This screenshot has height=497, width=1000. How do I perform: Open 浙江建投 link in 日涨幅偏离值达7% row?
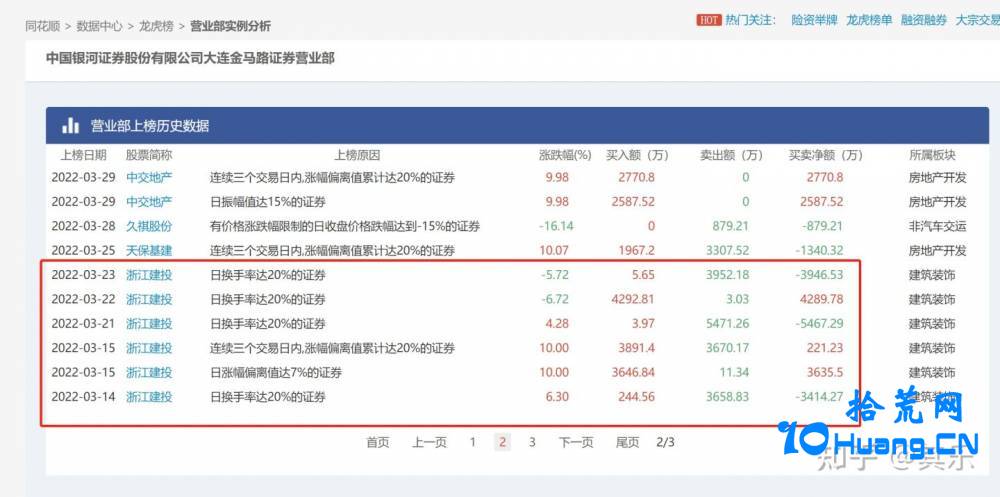pyautogui.click(x=149, y=373)
